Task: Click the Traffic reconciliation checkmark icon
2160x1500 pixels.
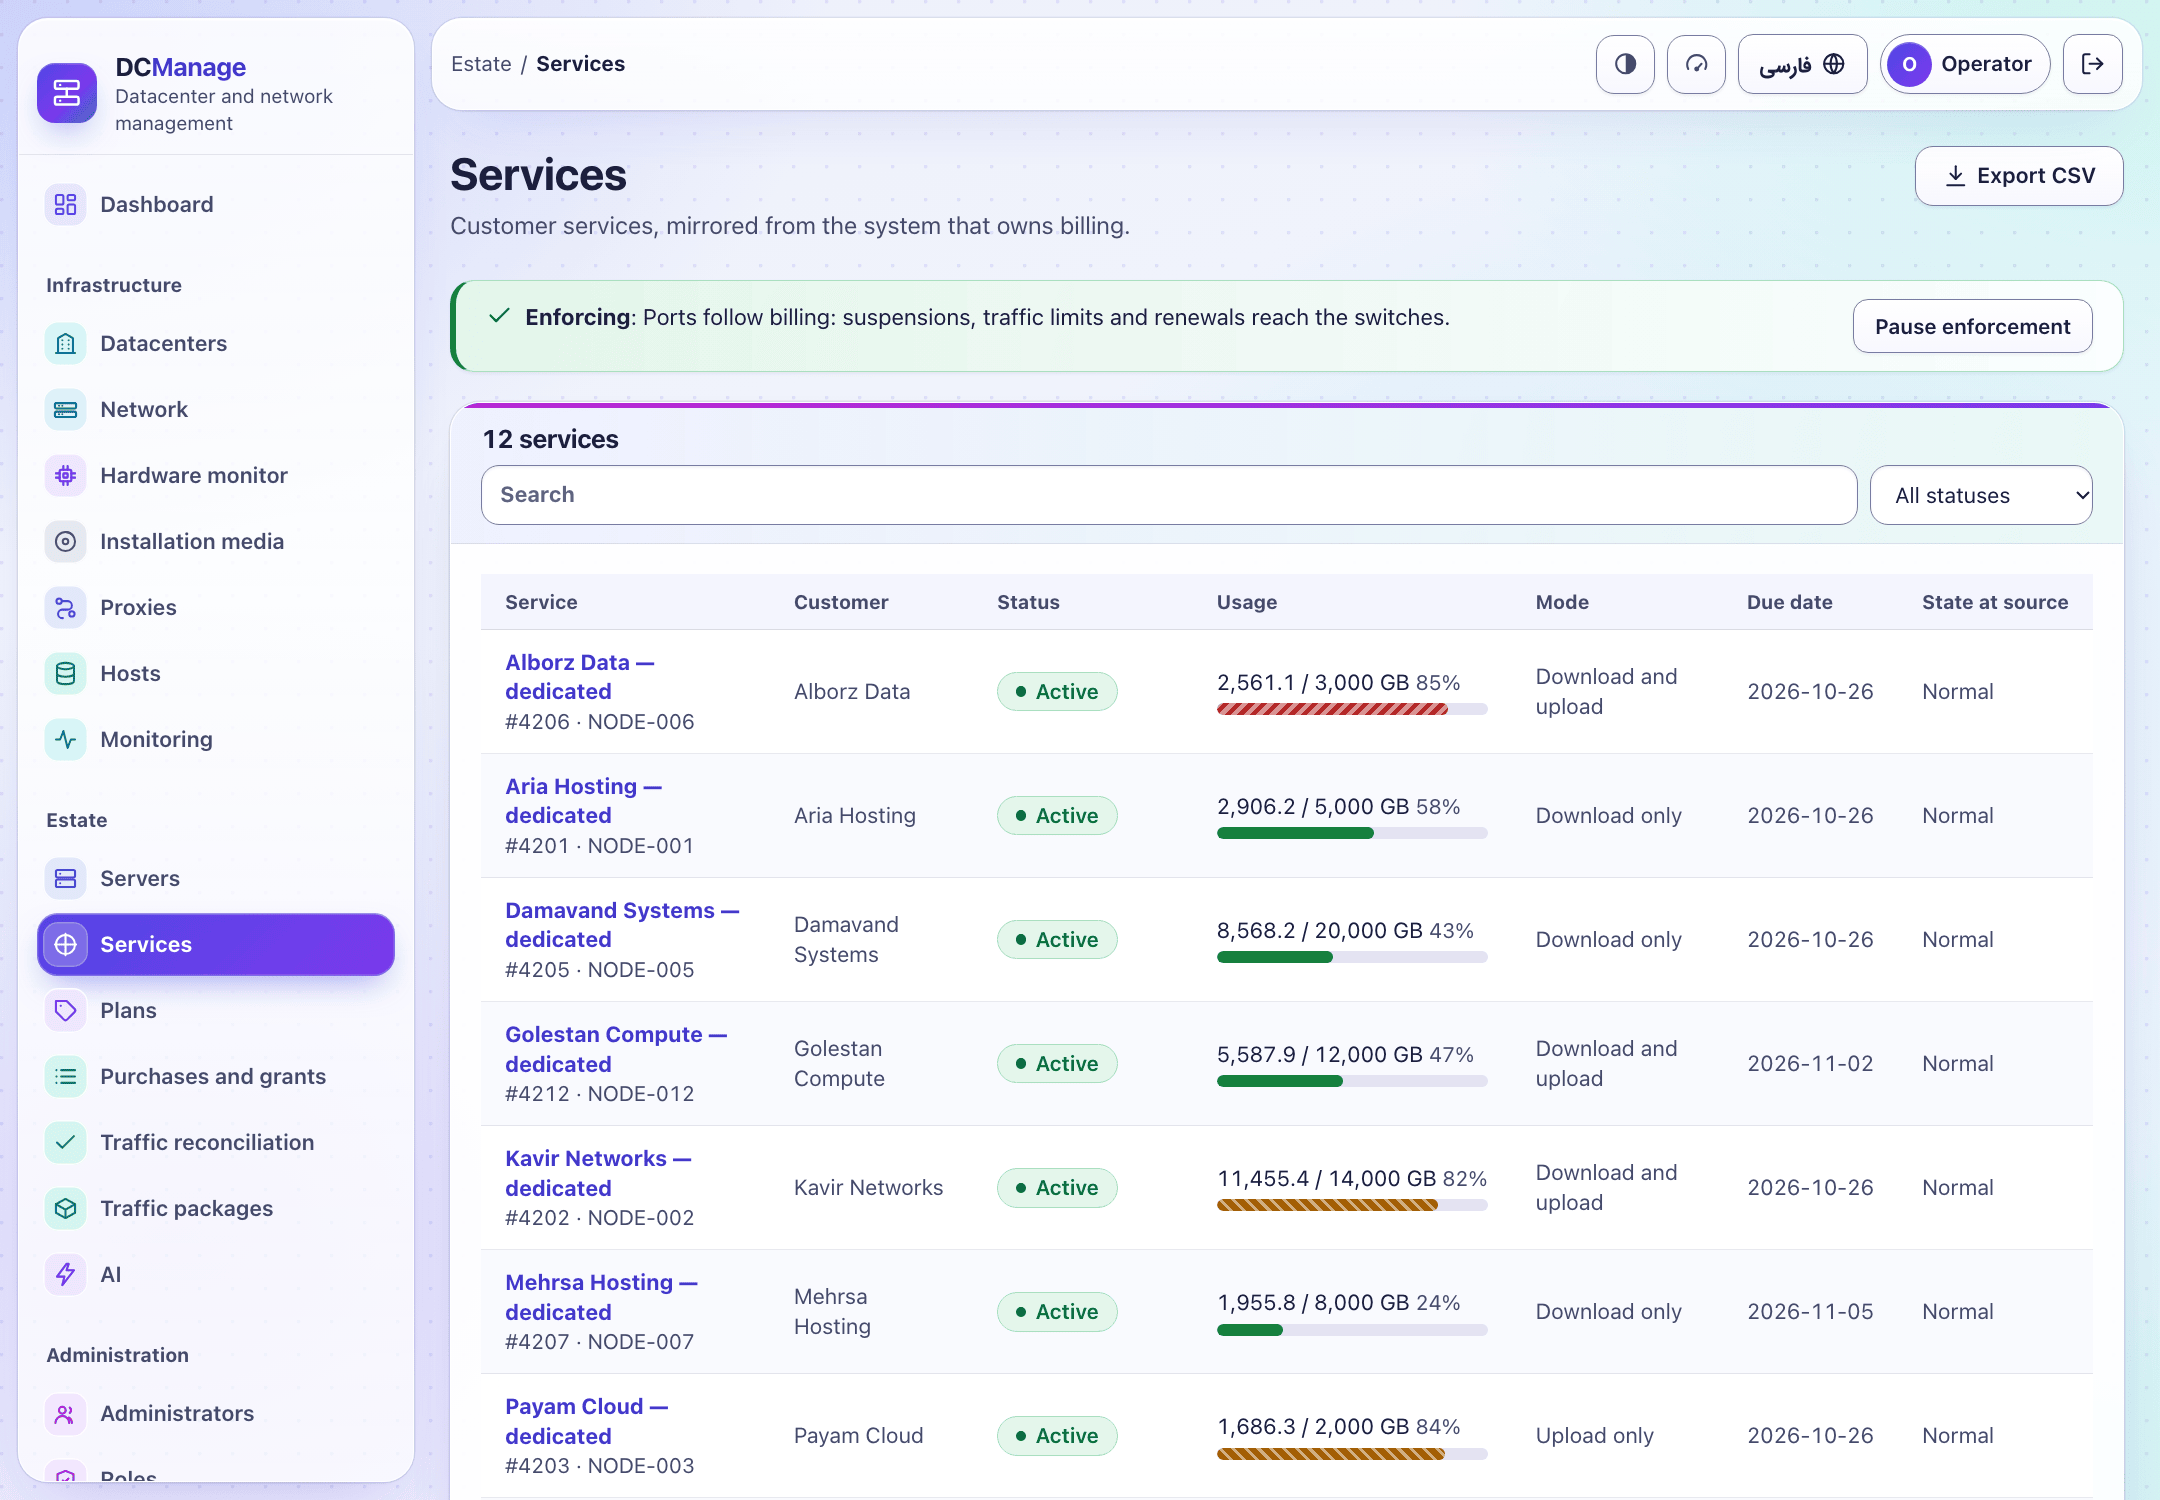Action: (66, 1143)
